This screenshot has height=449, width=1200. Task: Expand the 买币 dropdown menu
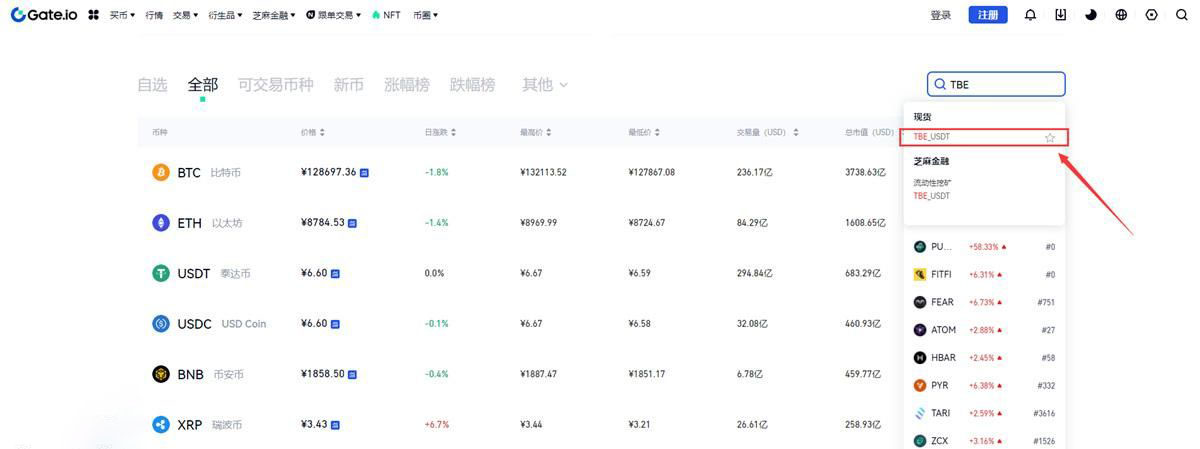click(122, 15)
